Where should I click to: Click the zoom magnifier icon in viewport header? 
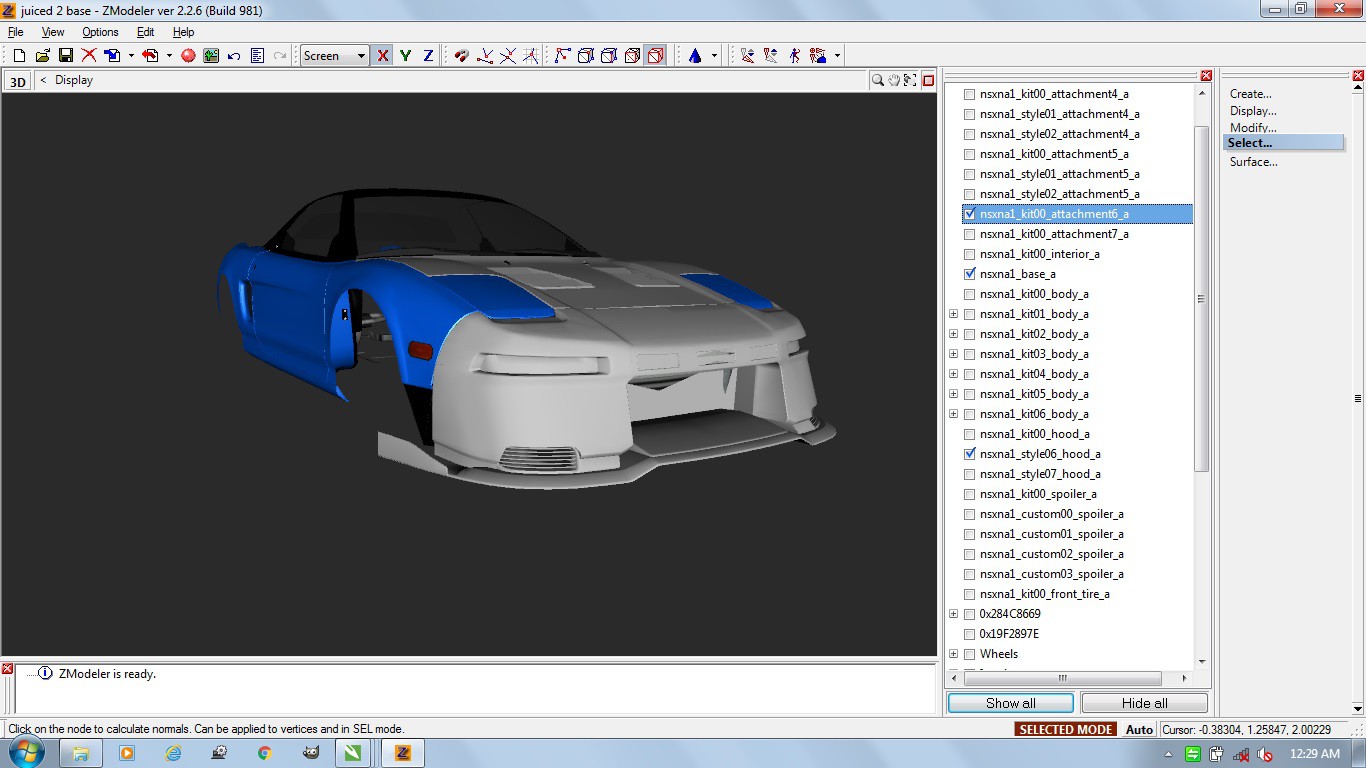coord(878,80)
